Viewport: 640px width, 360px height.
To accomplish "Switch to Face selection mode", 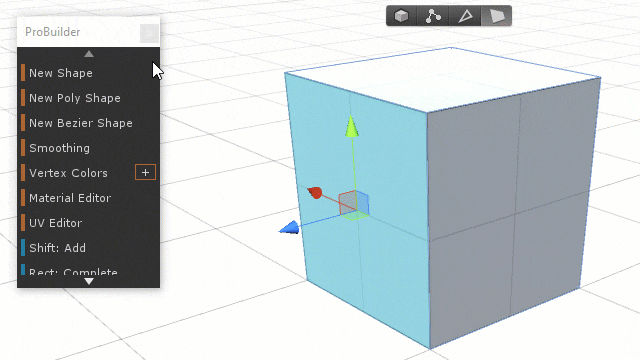I will (496, 16).
